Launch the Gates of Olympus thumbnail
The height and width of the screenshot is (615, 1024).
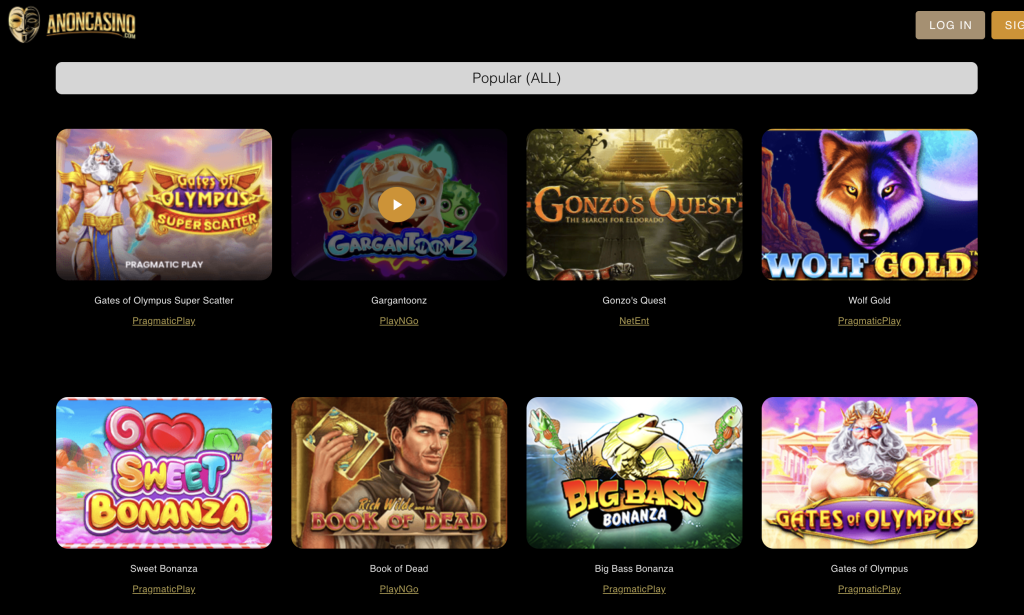tap(869, 473)
